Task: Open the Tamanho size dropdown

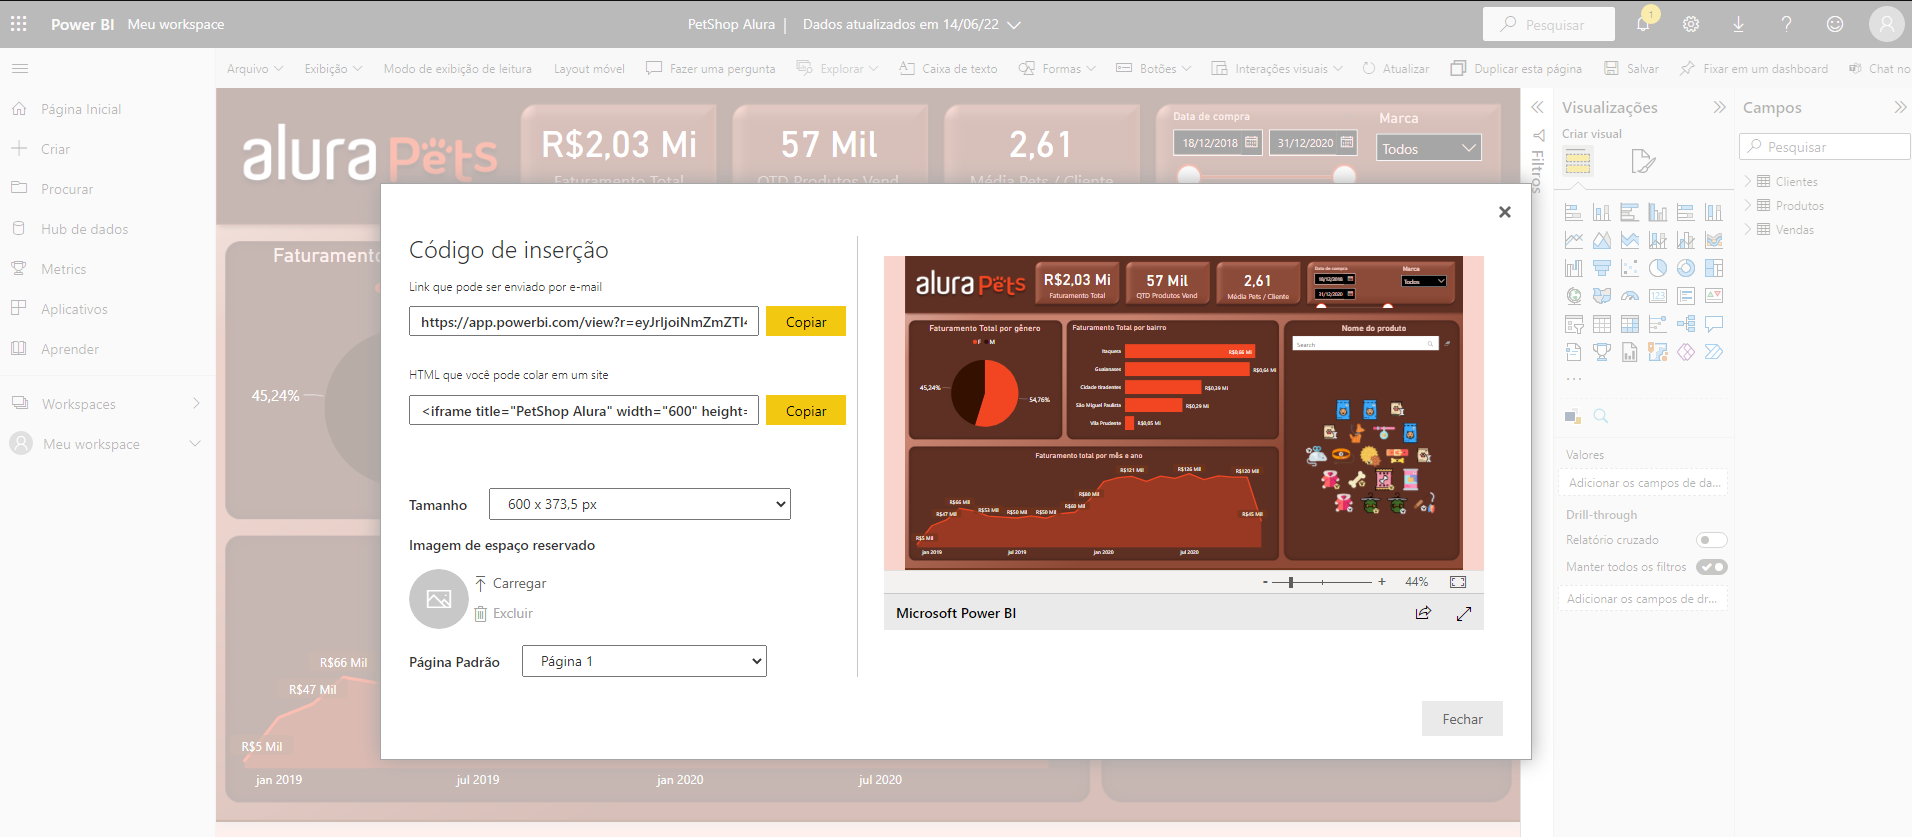Action: (640, 504)
